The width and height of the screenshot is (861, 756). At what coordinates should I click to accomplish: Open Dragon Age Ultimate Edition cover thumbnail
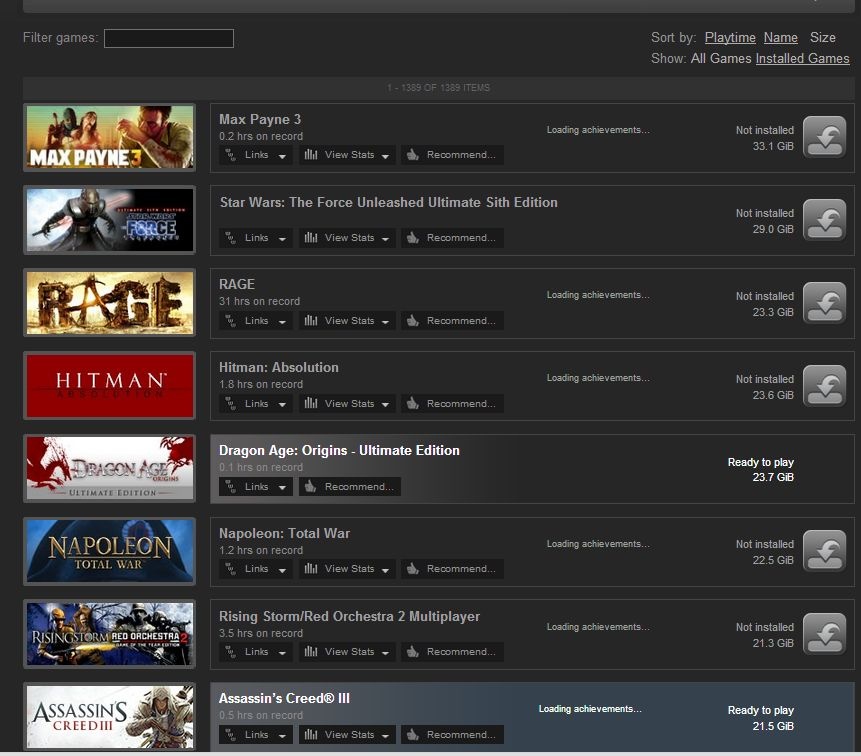[110, 469]
